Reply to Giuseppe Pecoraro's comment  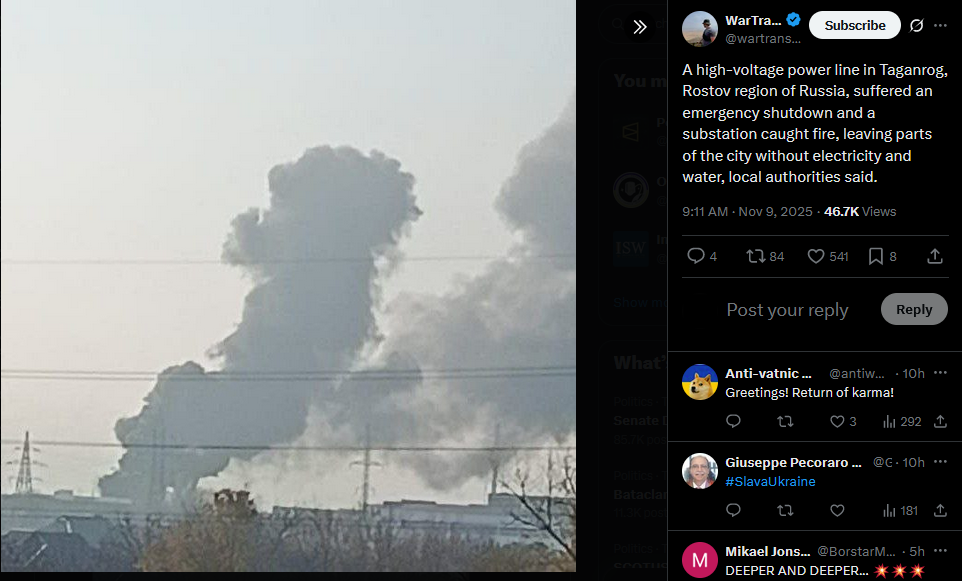tap(733, 510)
